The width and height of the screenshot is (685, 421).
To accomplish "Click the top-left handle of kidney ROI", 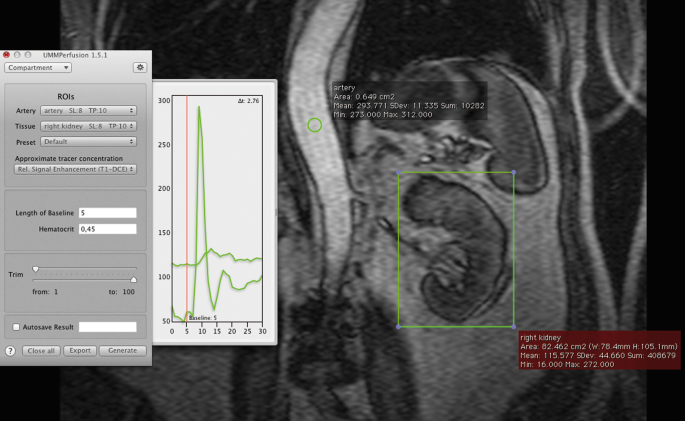I will coord(399,172).
